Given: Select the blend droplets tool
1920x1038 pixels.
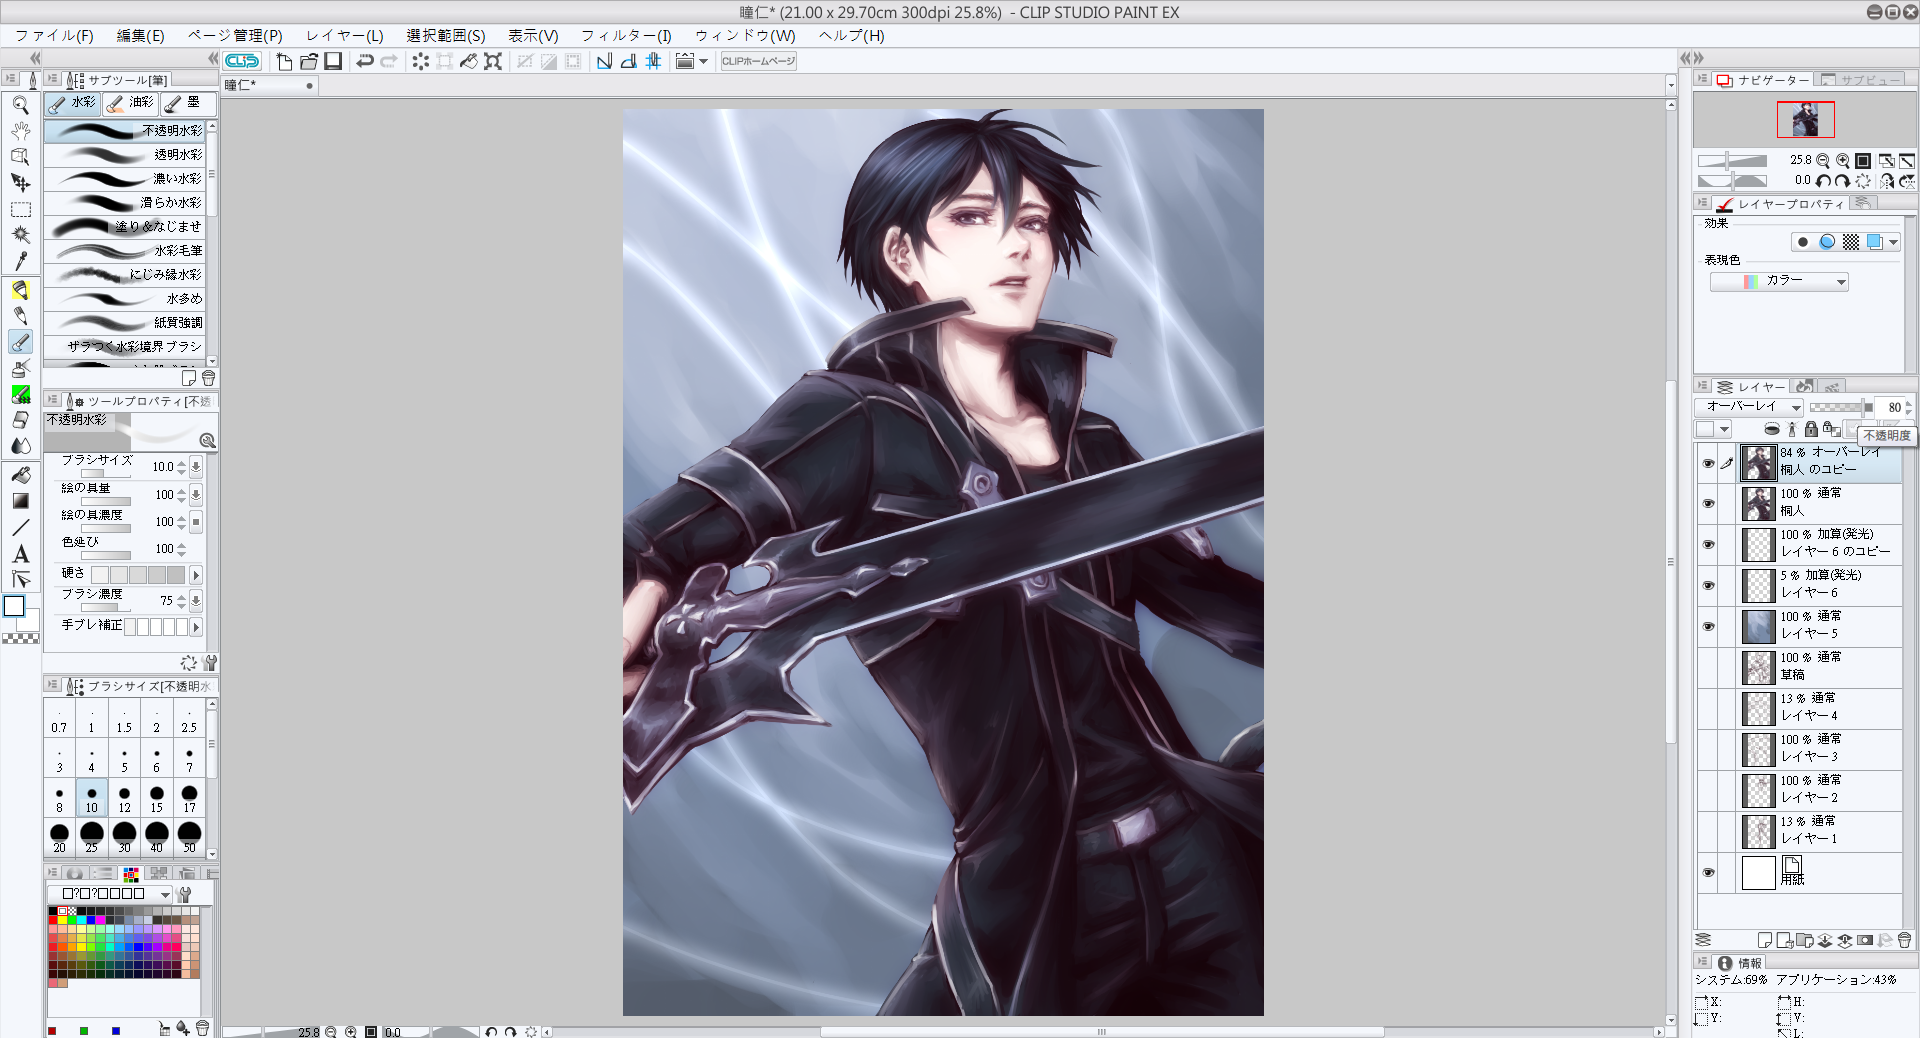Looking at the screenshot, I should pyautogui.click(x=20, y=446).
